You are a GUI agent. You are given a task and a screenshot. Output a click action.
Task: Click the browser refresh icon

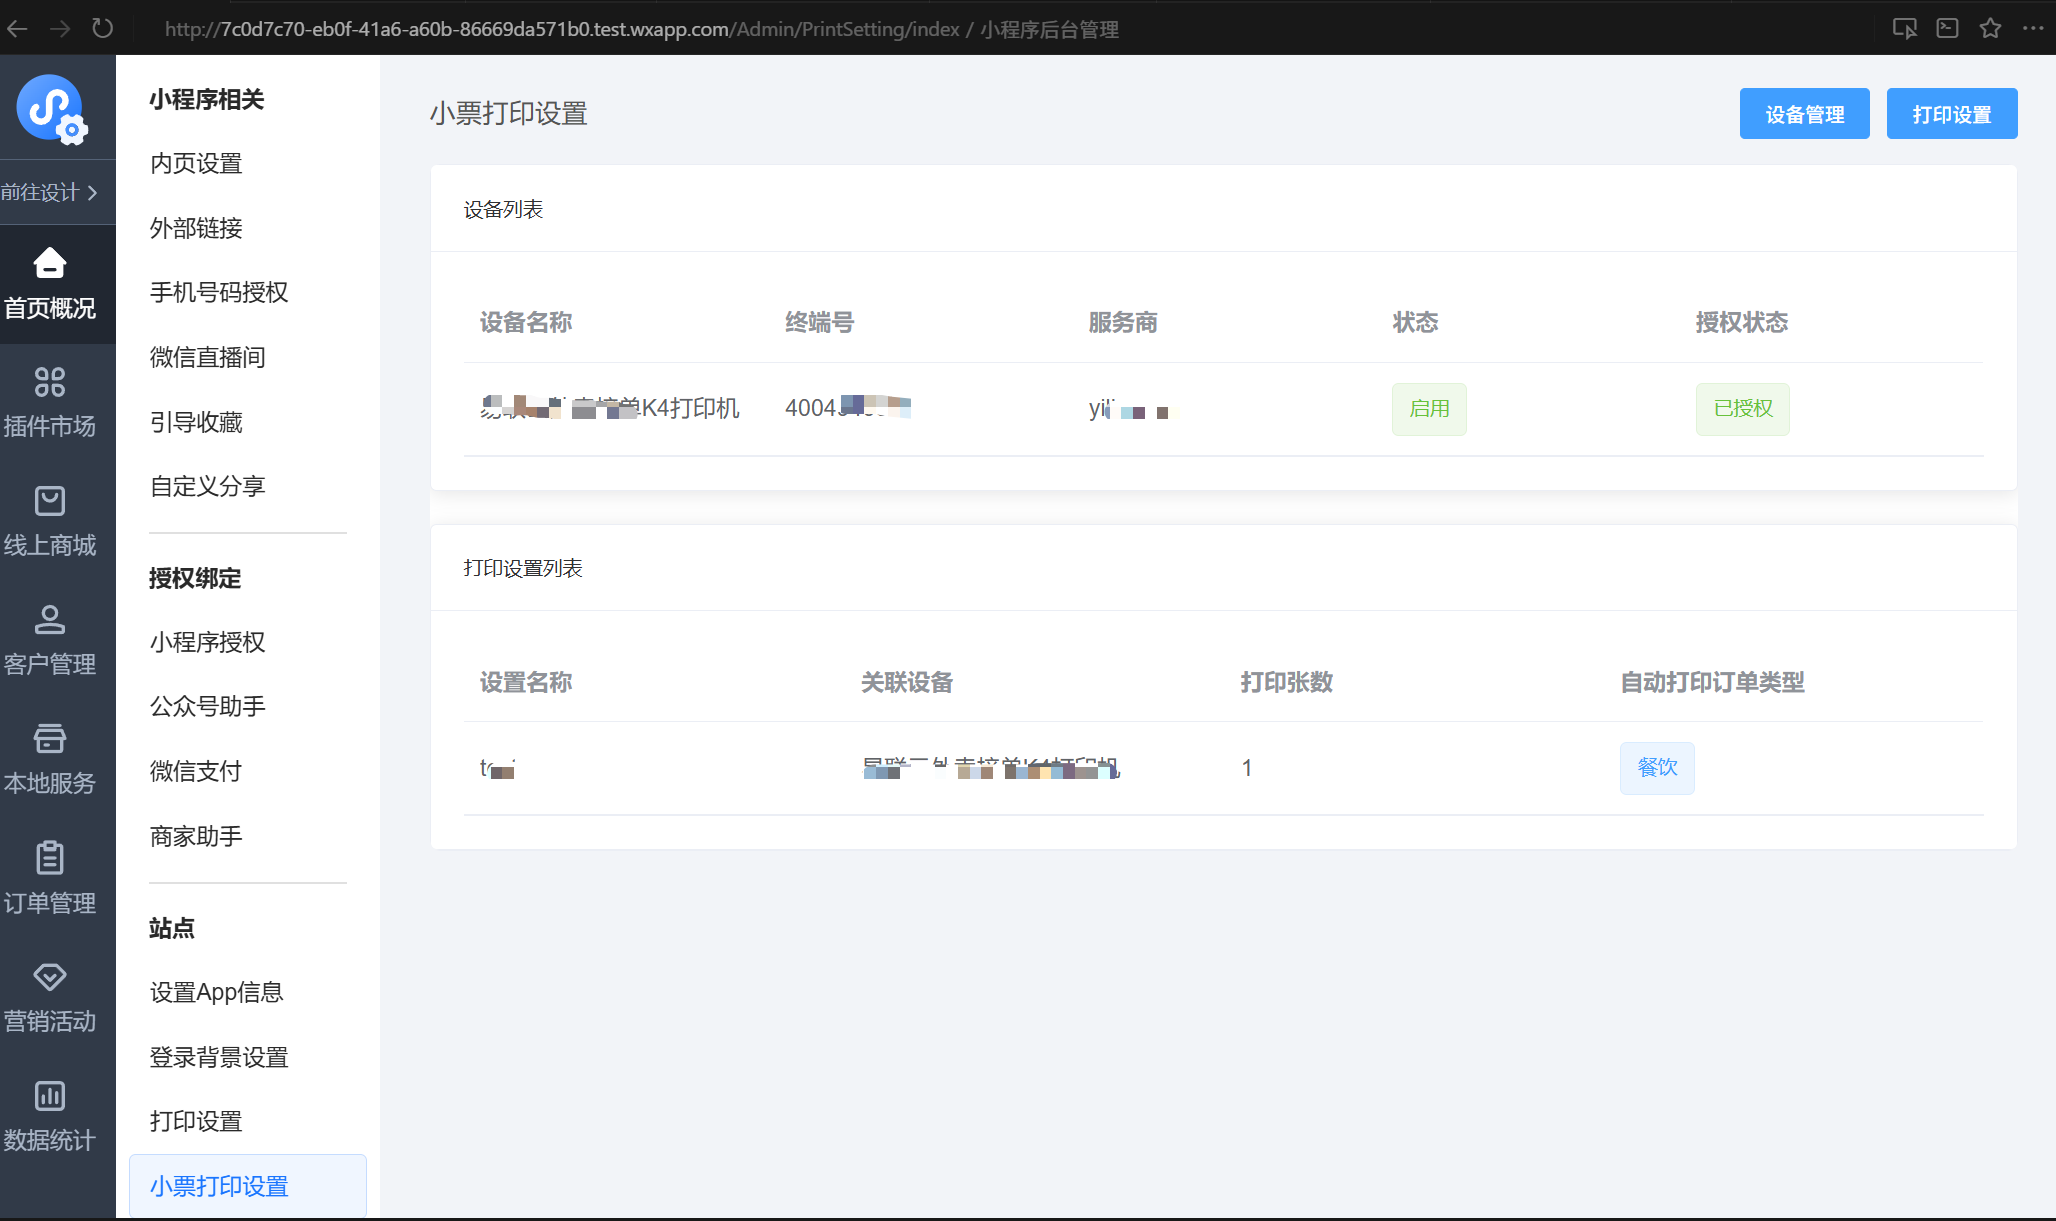(x=102, y=29)
